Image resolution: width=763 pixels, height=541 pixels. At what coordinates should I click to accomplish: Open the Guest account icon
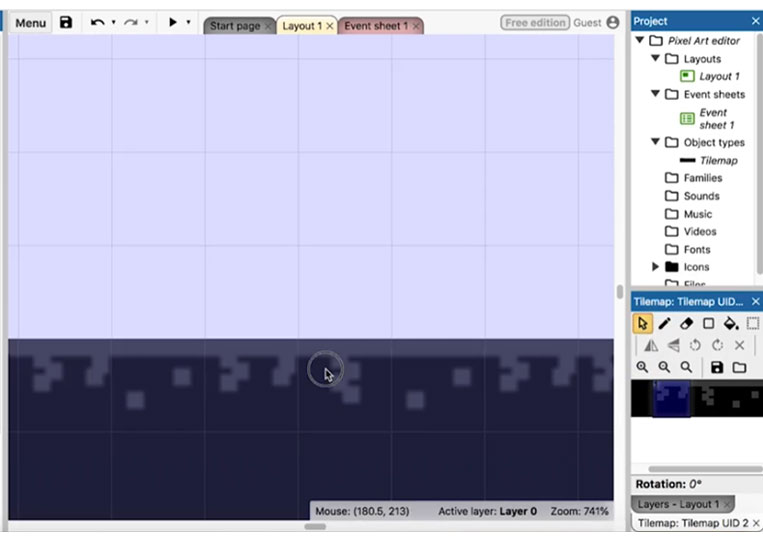click(613, 22)
